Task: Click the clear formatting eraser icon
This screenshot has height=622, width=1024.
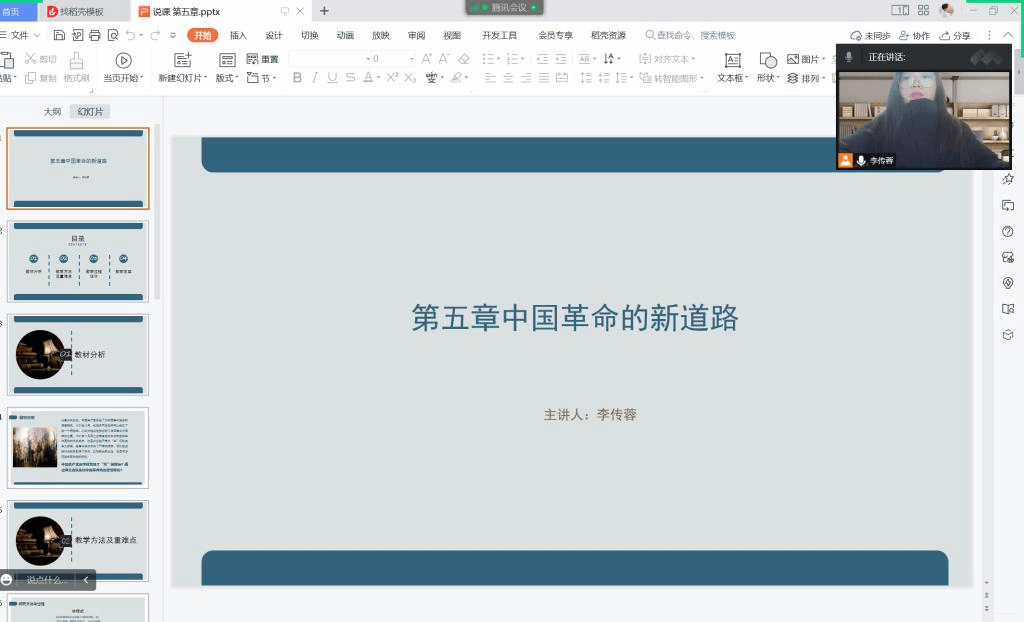Action: [x=463, y=59]
